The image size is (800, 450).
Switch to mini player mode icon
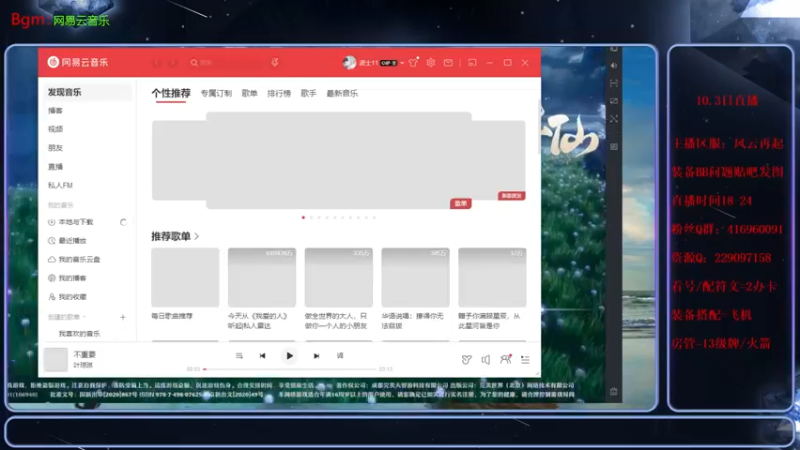tap(472, 62)
